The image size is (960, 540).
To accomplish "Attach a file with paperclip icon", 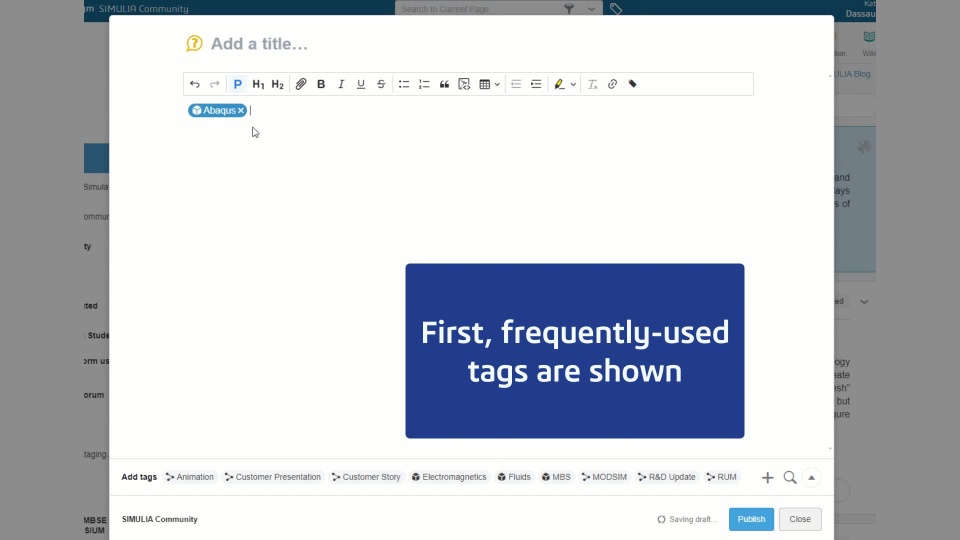I will 301,84.
